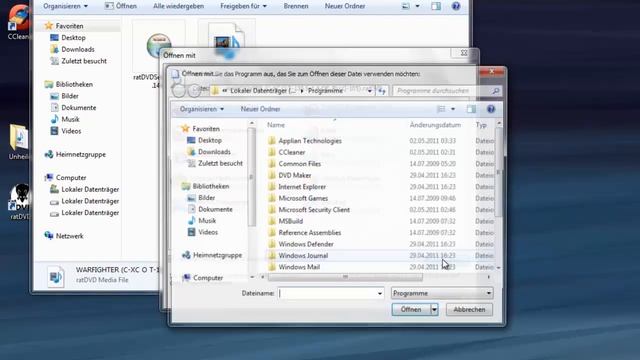The width and height of the screenshot is (640, 360).
Task: Click refresh button beside address bar
Action: coord(382,91)
